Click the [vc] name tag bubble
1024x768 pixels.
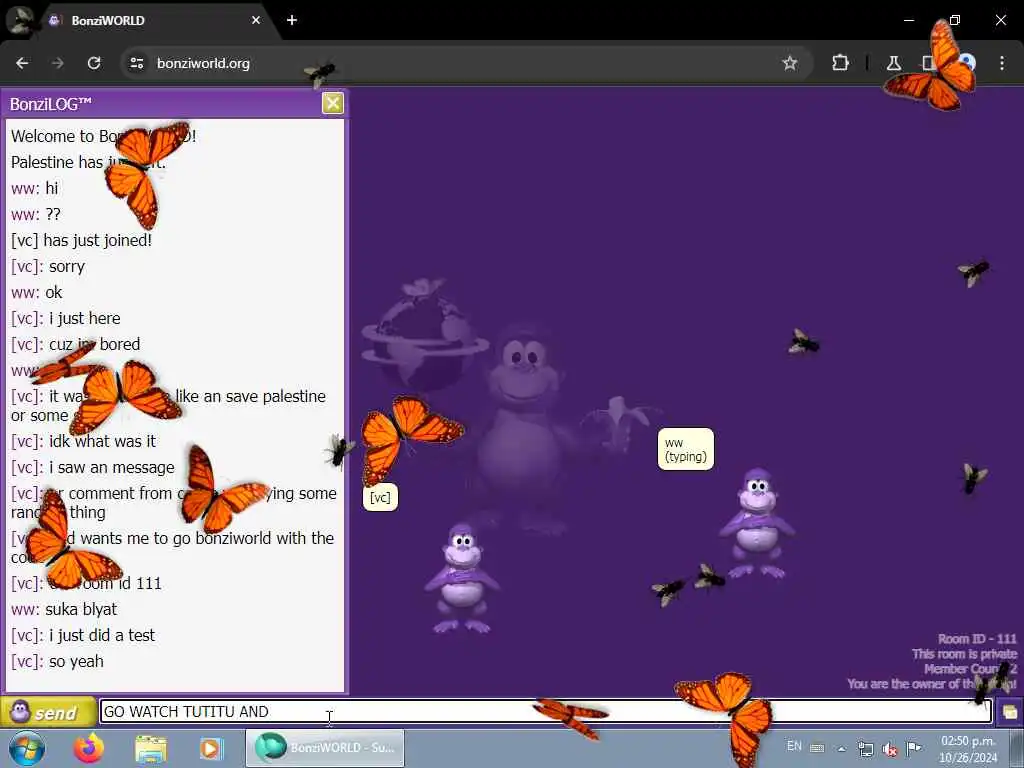point(380,498)
